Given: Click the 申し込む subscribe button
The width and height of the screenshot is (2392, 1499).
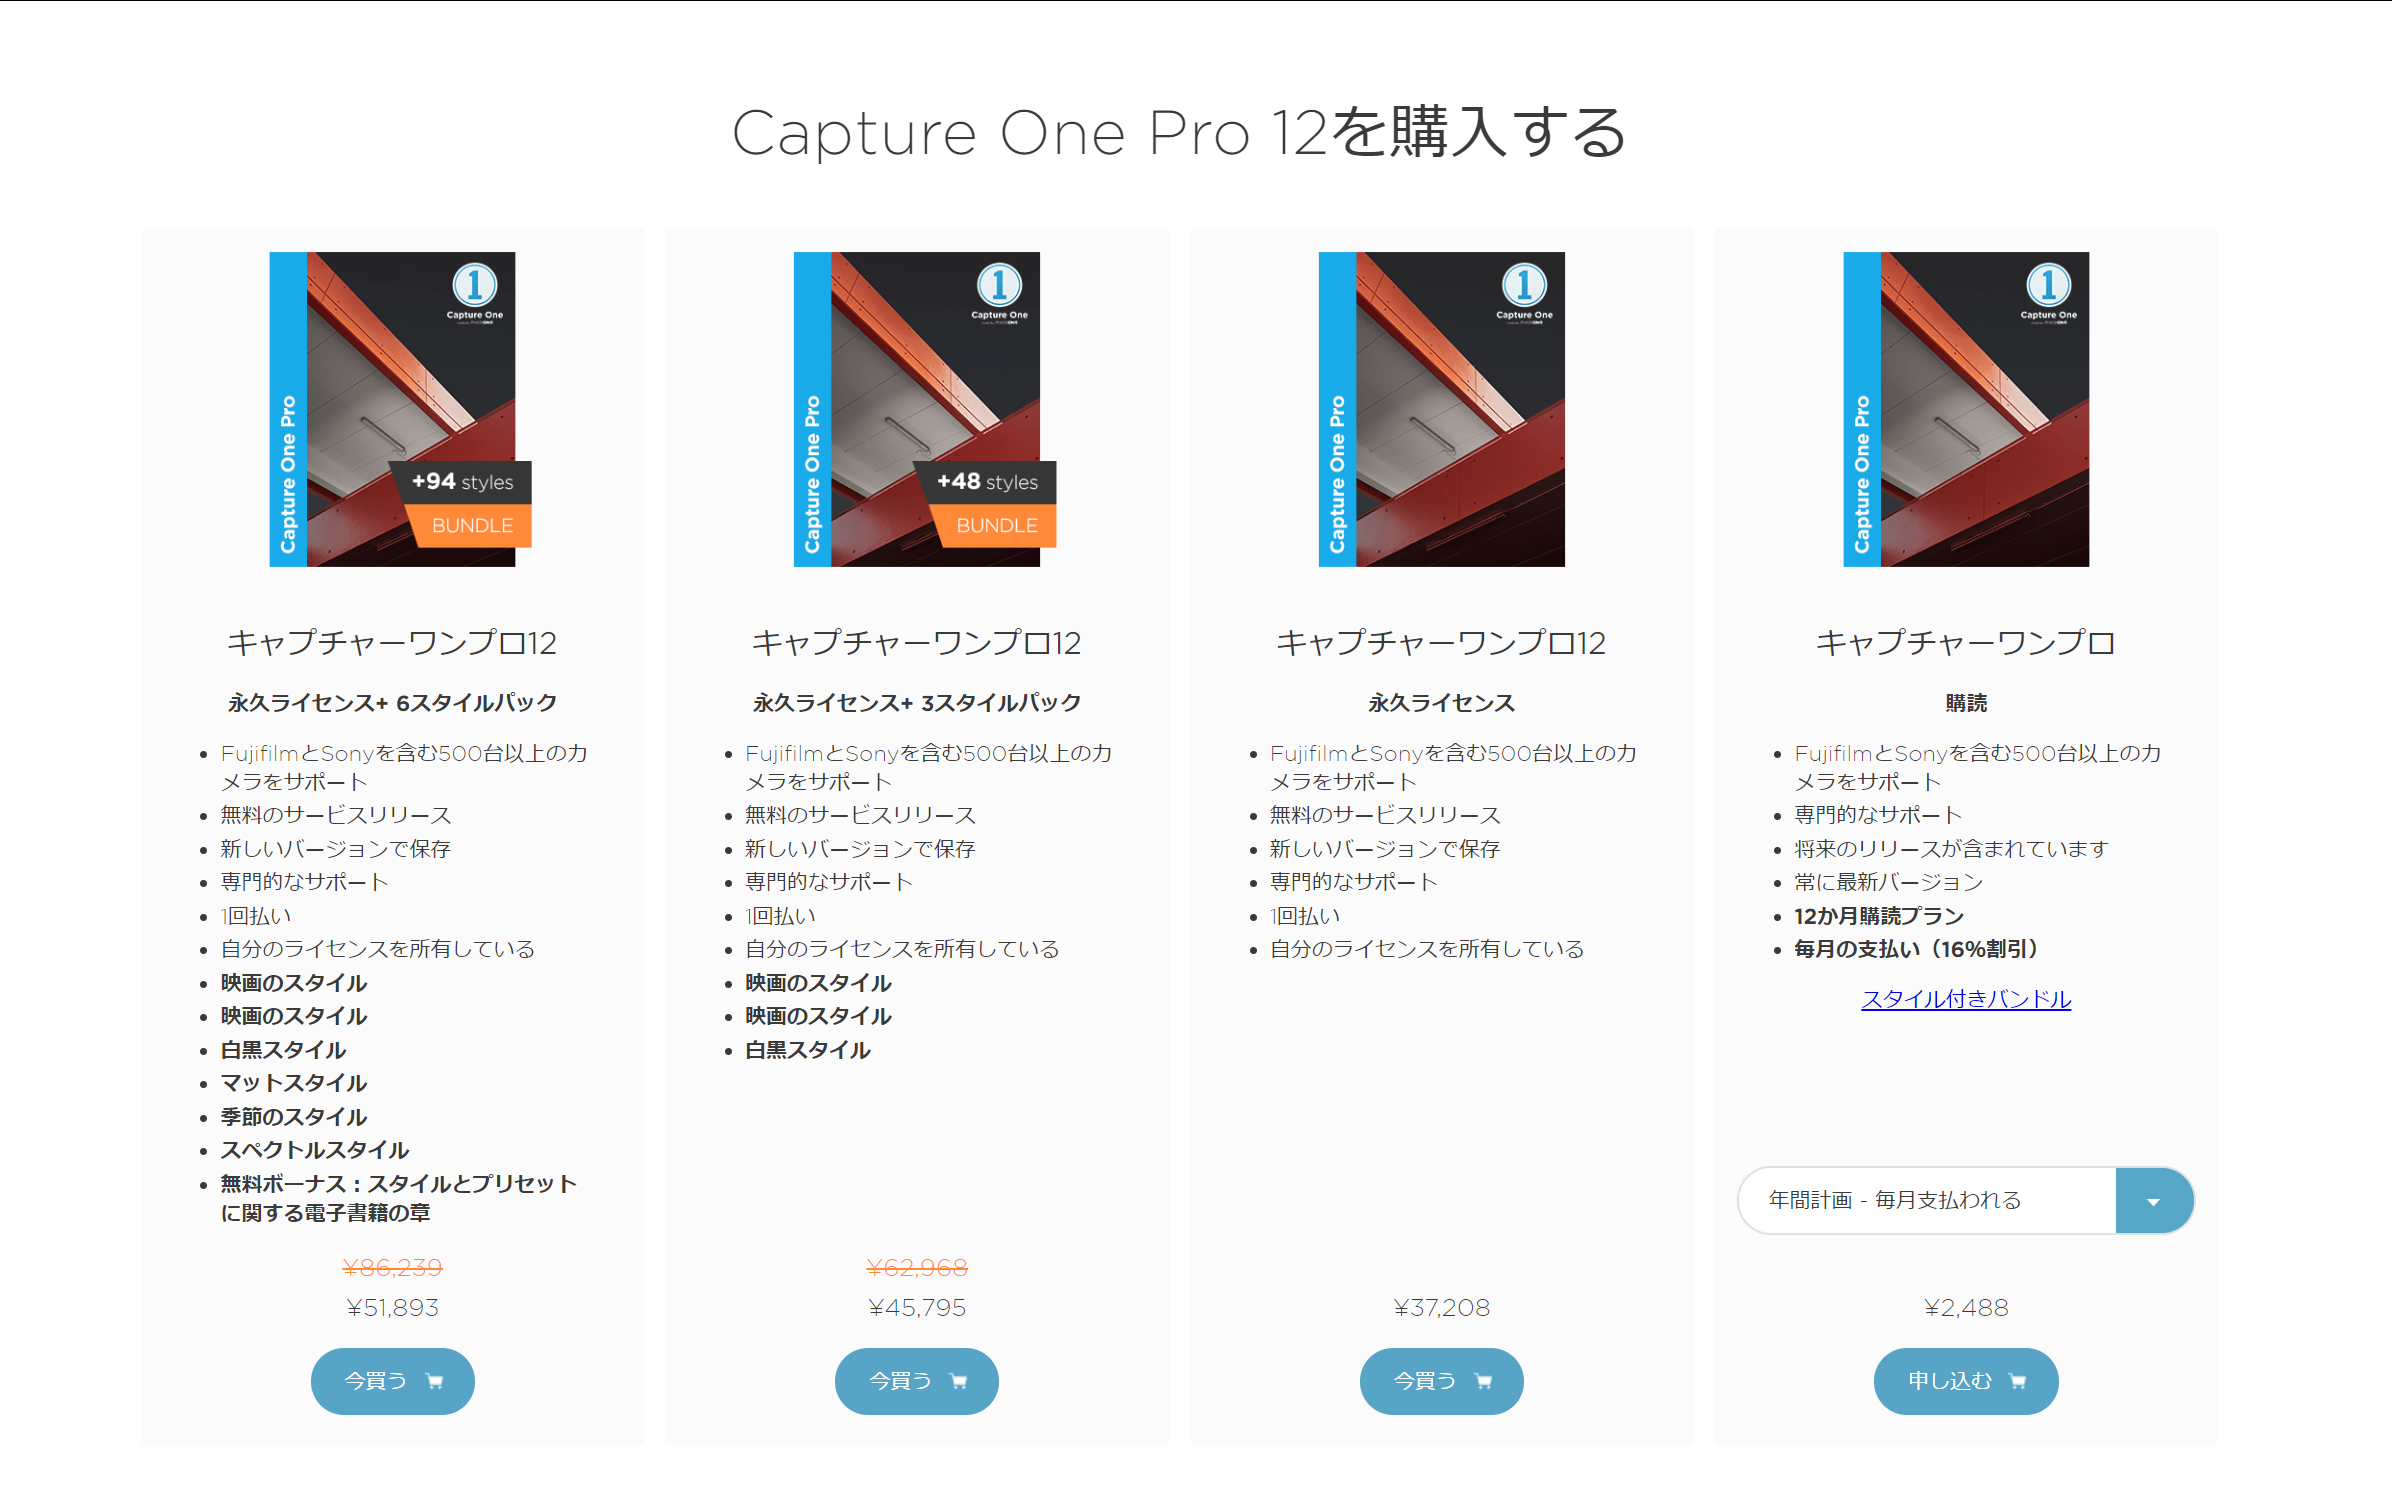Looking at the screenshot, I should coord(1966,1381).
